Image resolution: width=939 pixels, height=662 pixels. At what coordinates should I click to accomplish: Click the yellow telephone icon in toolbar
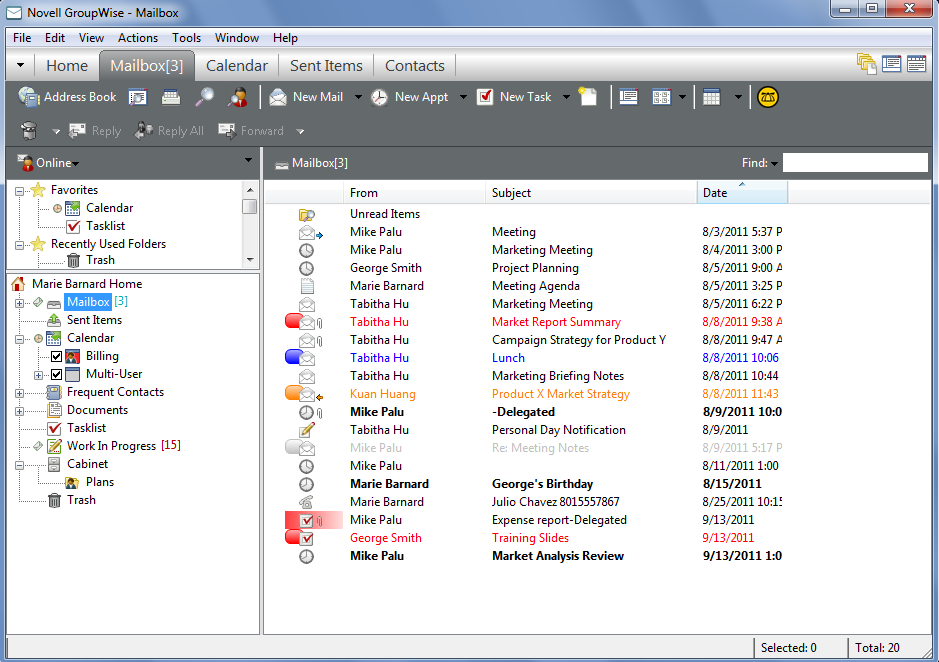(768, 97)
